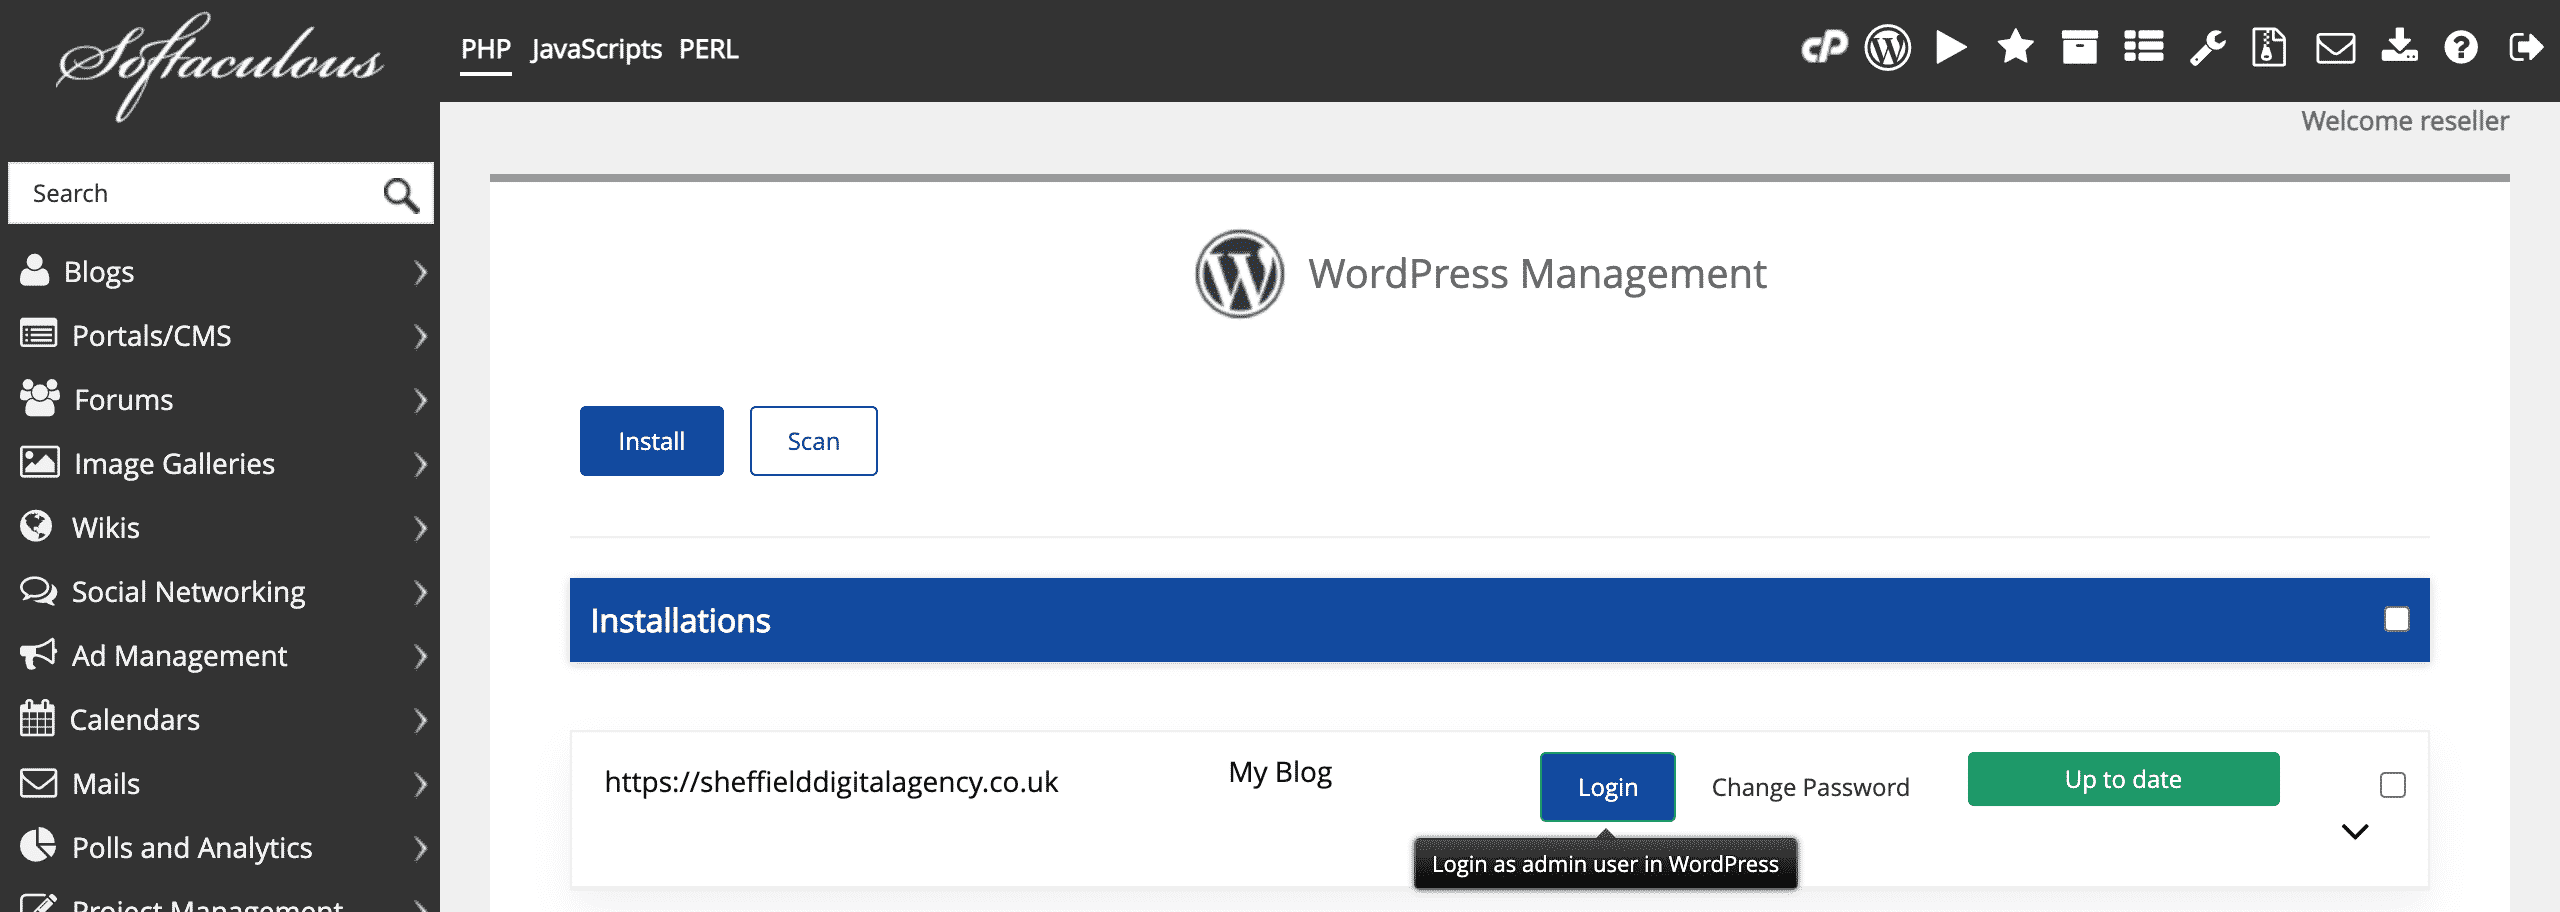Open the cPanel icon in top toolbar
Viewport: 2560px width, 912px height.
tap(1824, 47)
